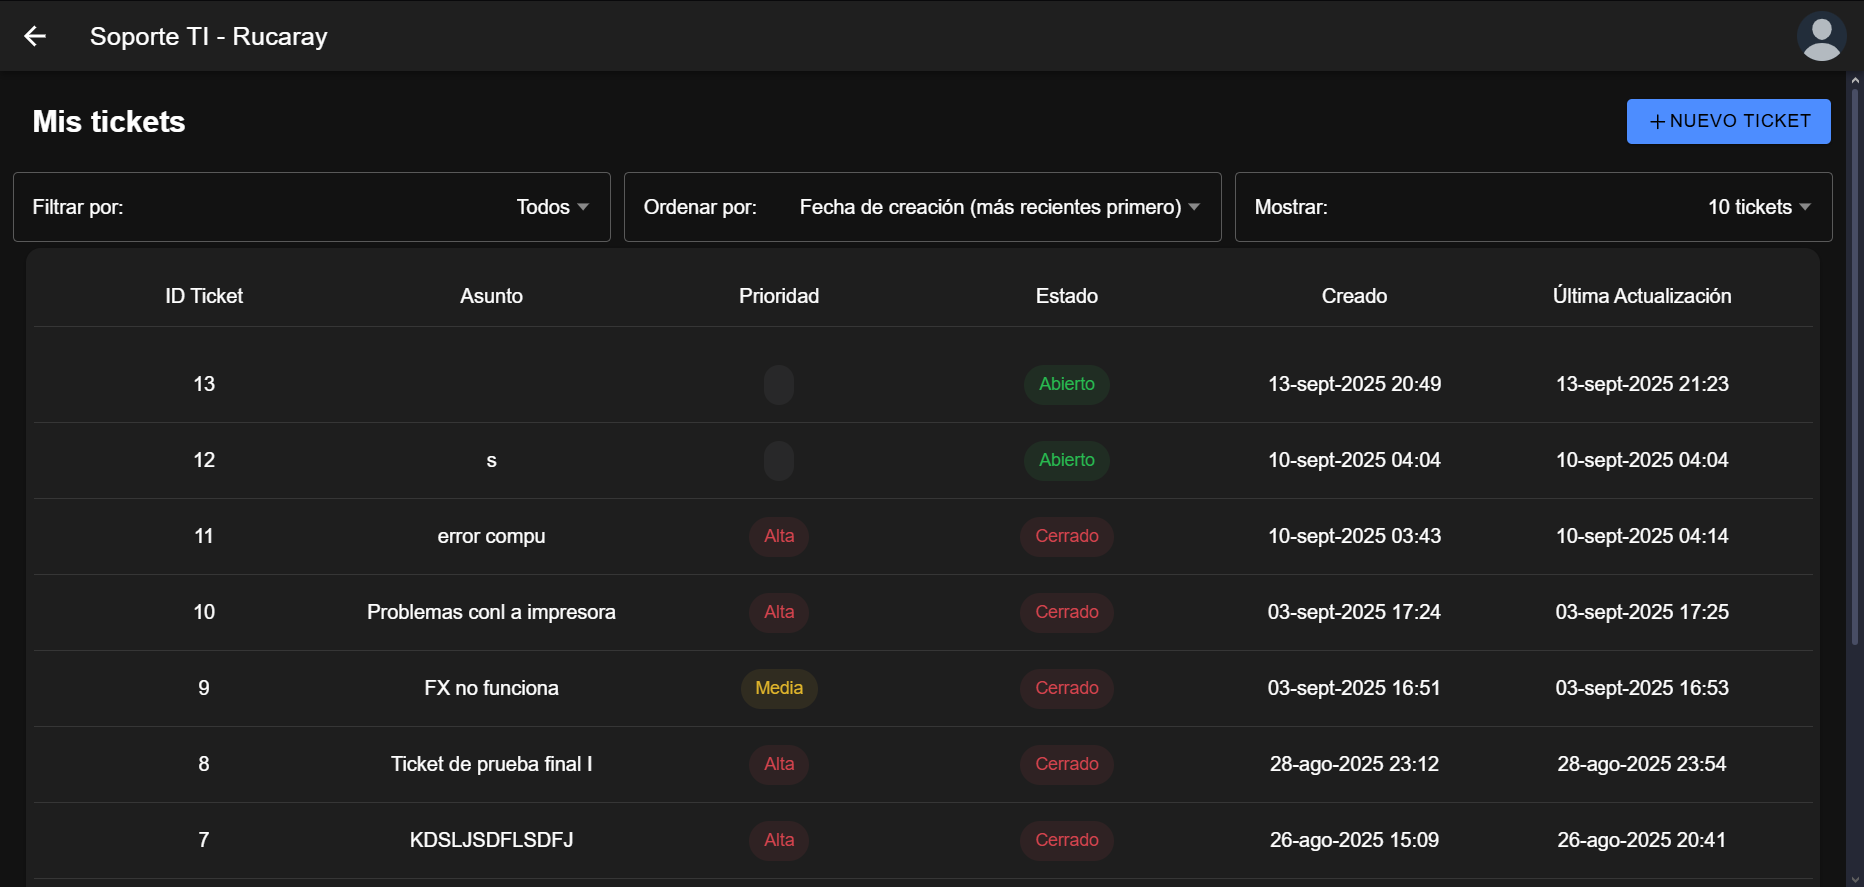Click the Abierto status badge on ticket 13
This screenshot has width=1864, height=887.
click(1066, 384)
